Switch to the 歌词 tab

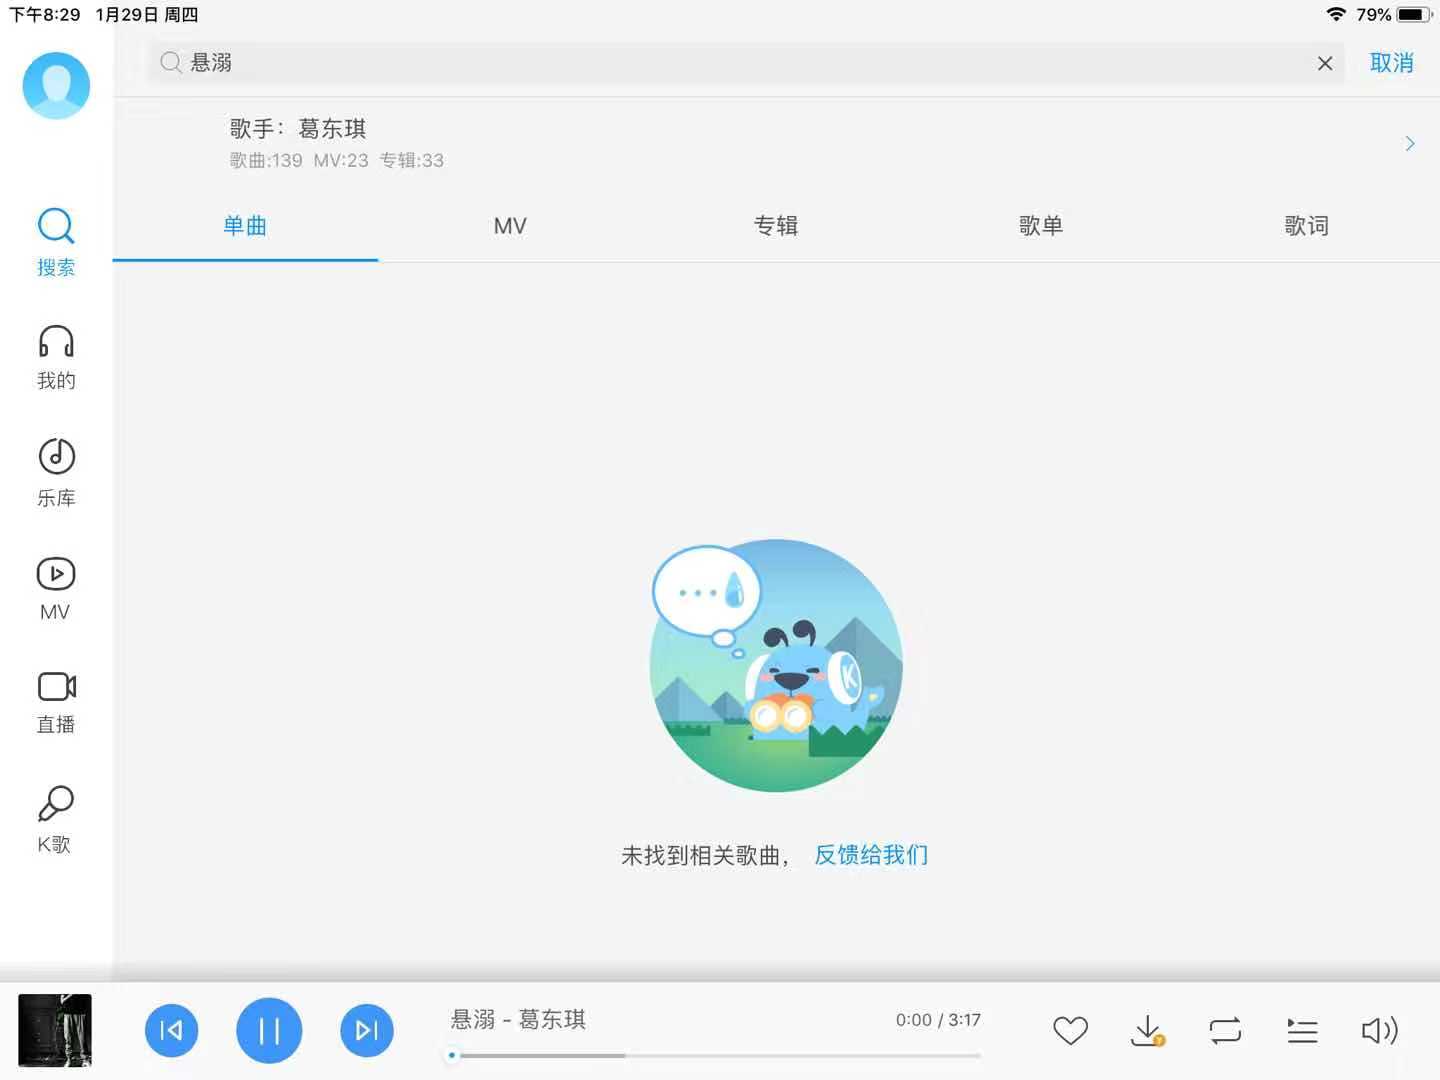(1306, 226)
